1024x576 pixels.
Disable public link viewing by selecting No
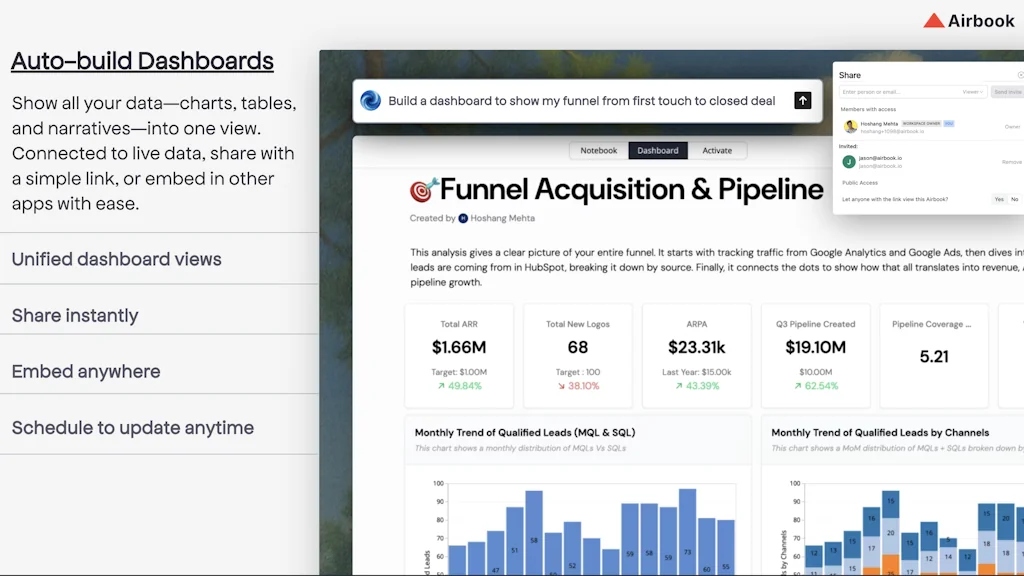(x=1015, y=199)
